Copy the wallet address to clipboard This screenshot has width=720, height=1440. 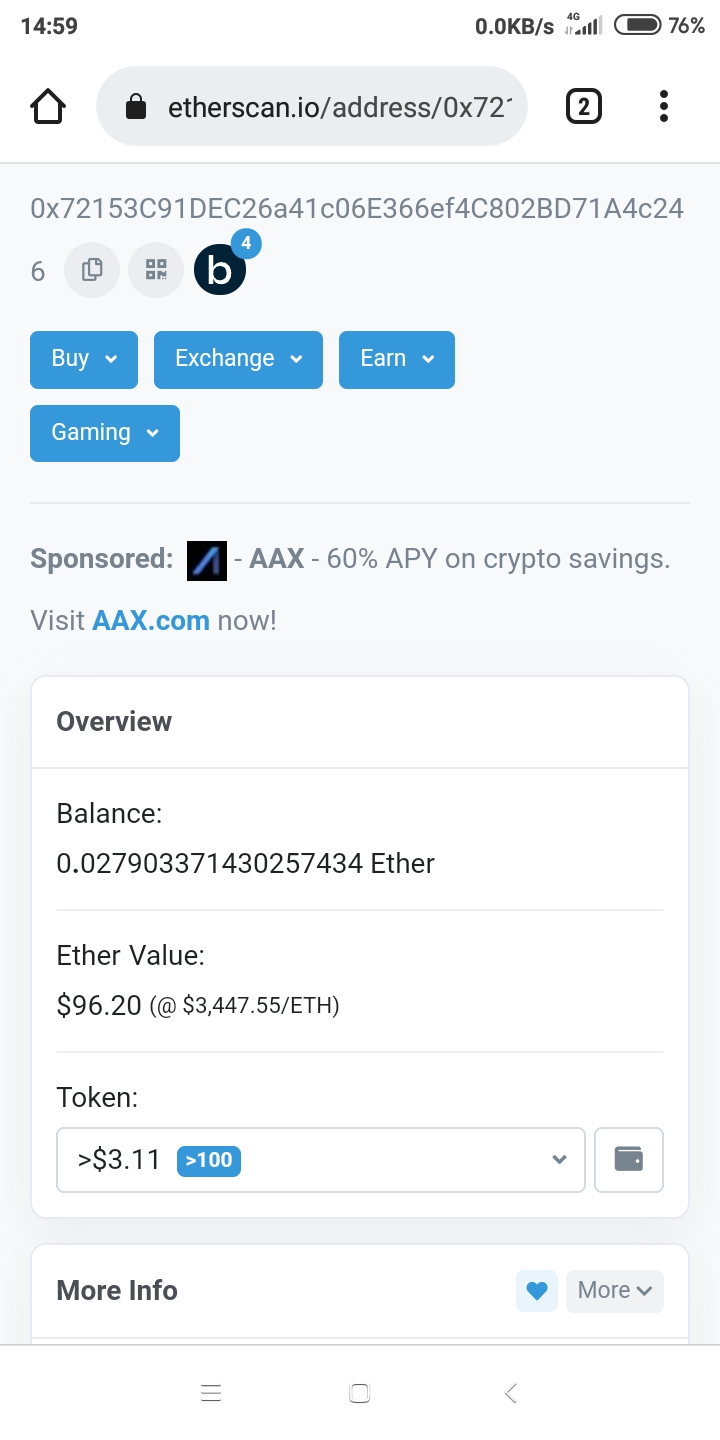92,270
